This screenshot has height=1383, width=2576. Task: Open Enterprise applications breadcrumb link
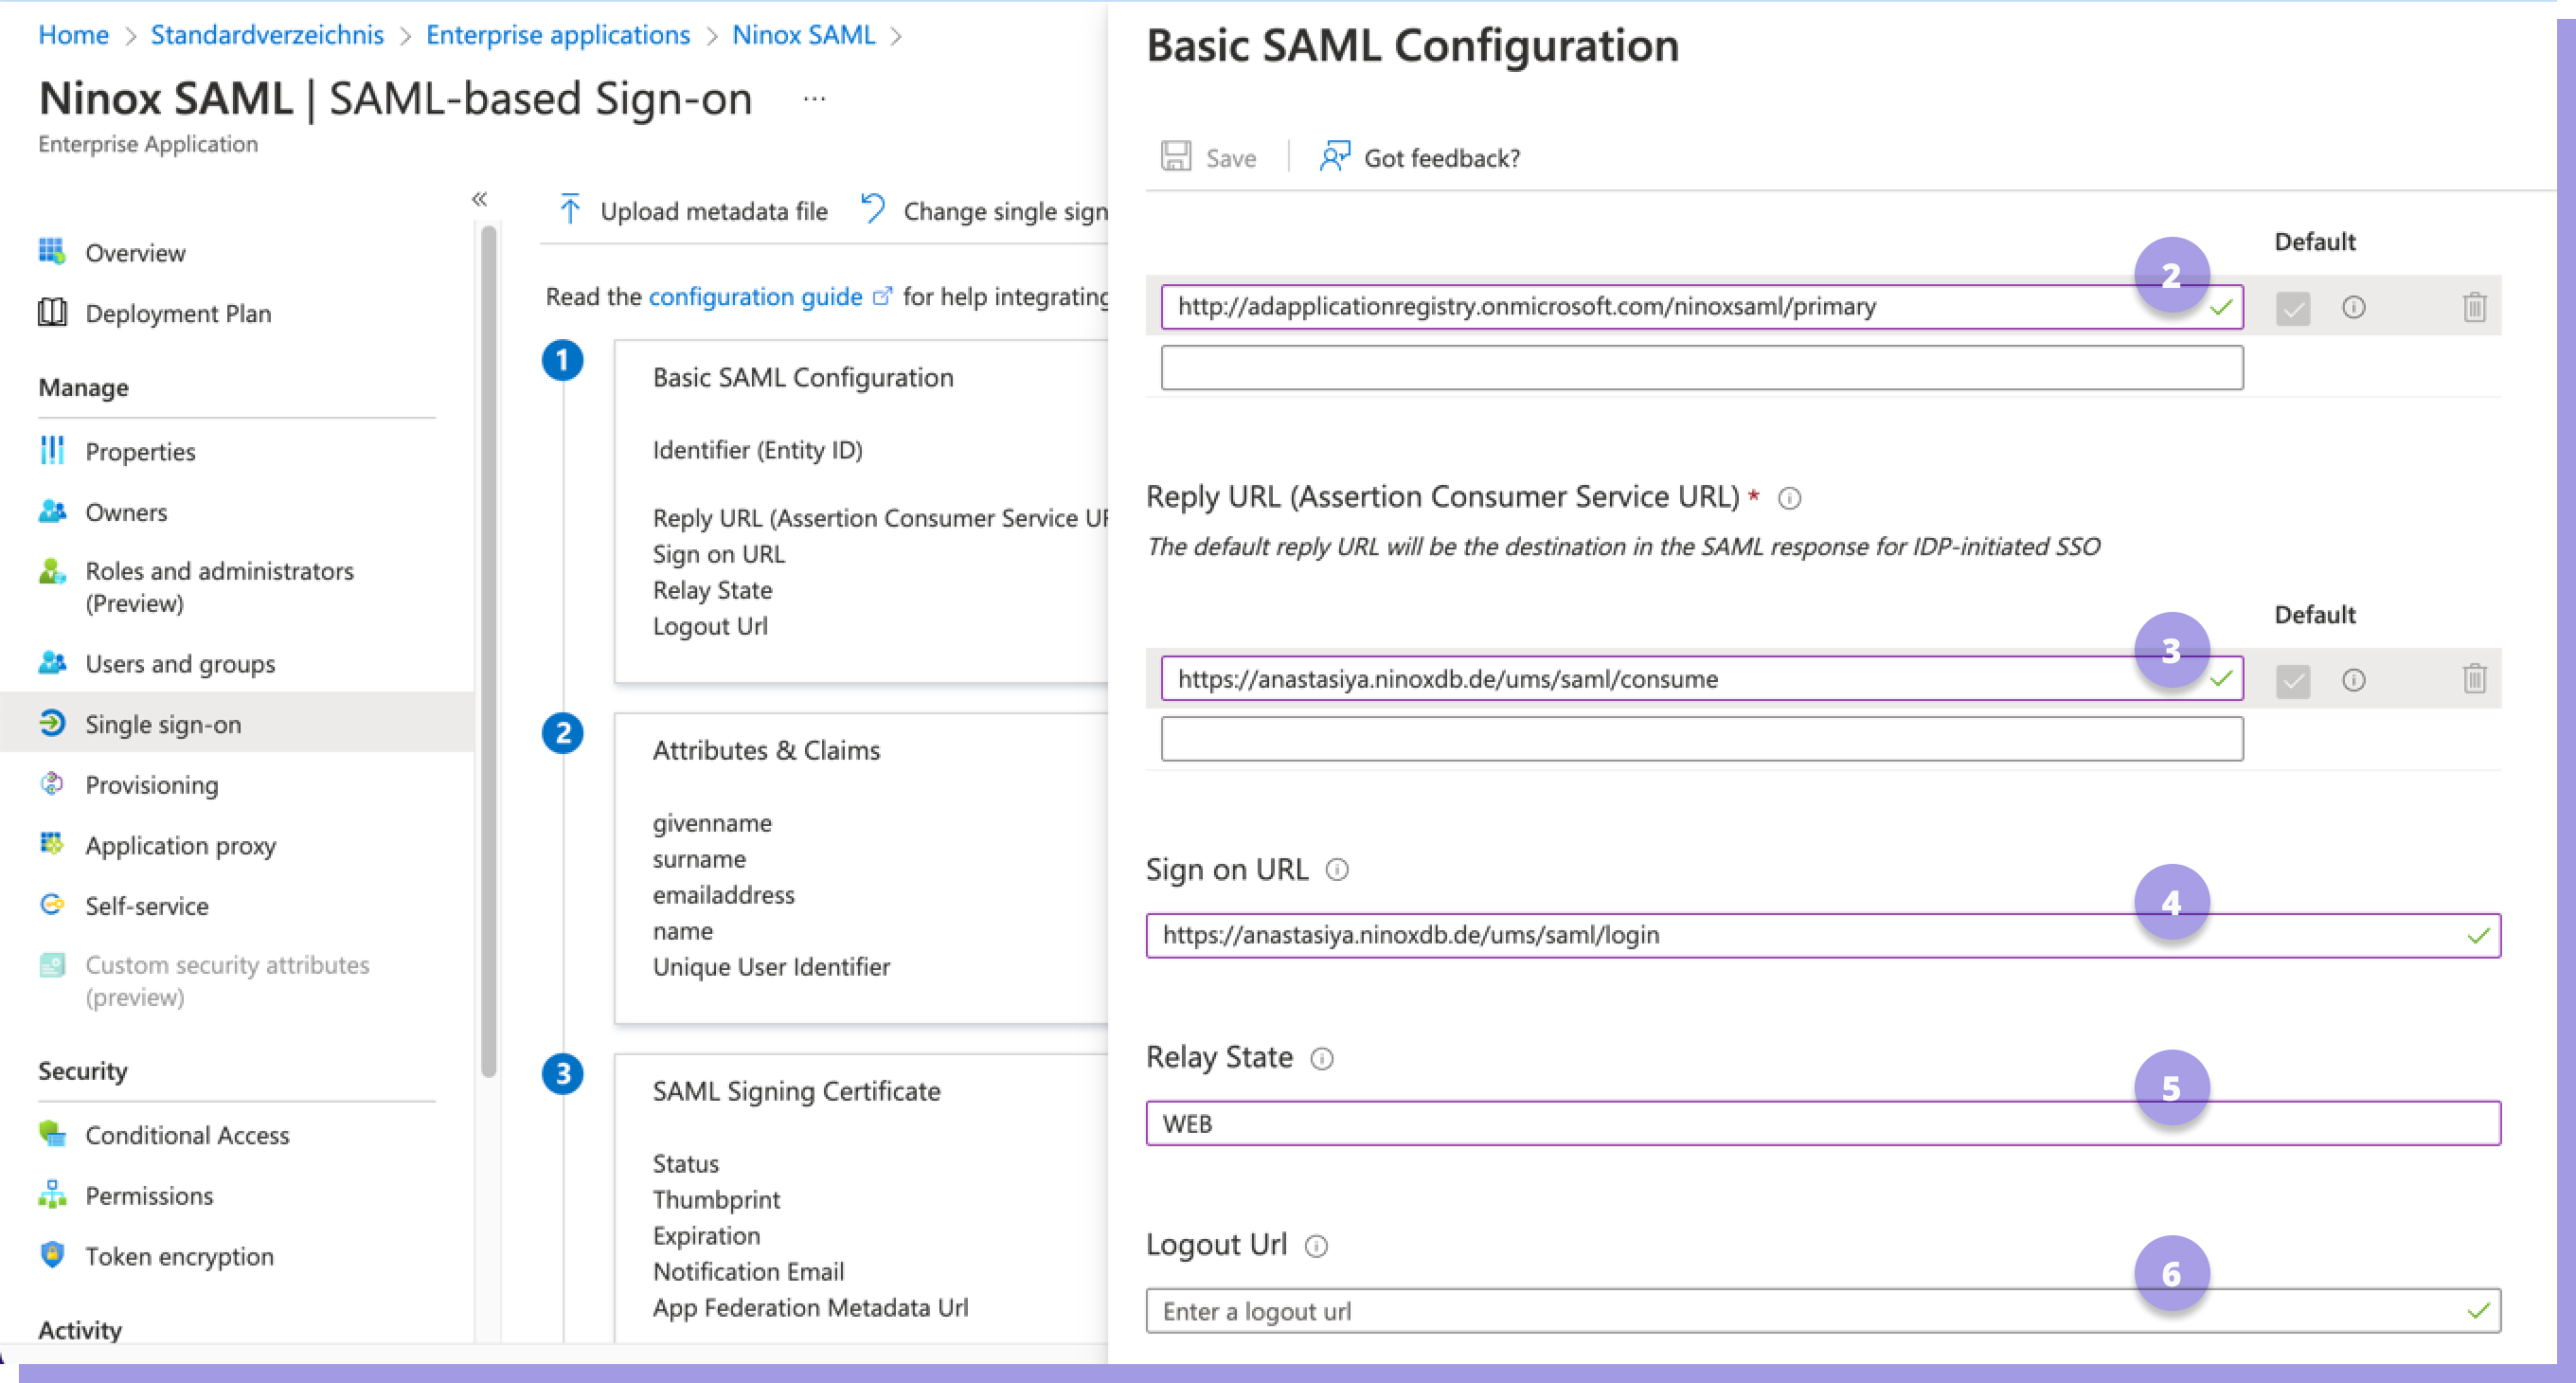[558, 35]
